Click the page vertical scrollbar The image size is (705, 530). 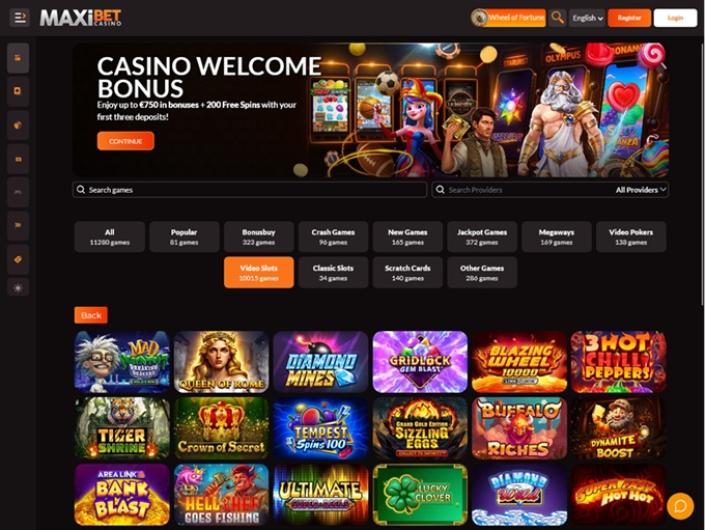(x=702, y=175)
